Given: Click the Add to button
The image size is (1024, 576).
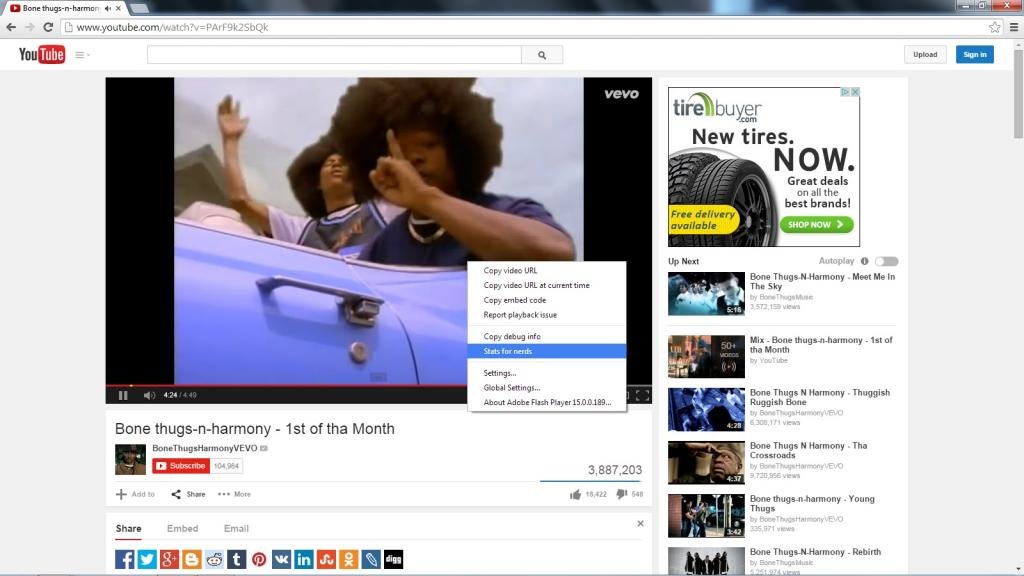Looking at the screenshot, I should (135, 494).
